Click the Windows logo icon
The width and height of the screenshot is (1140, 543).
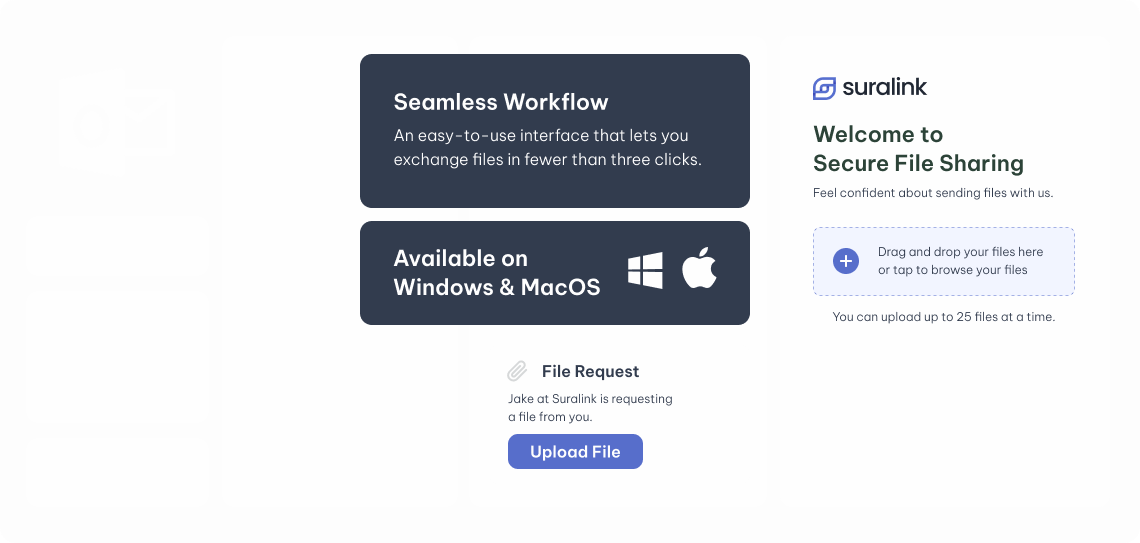[645, 271]
